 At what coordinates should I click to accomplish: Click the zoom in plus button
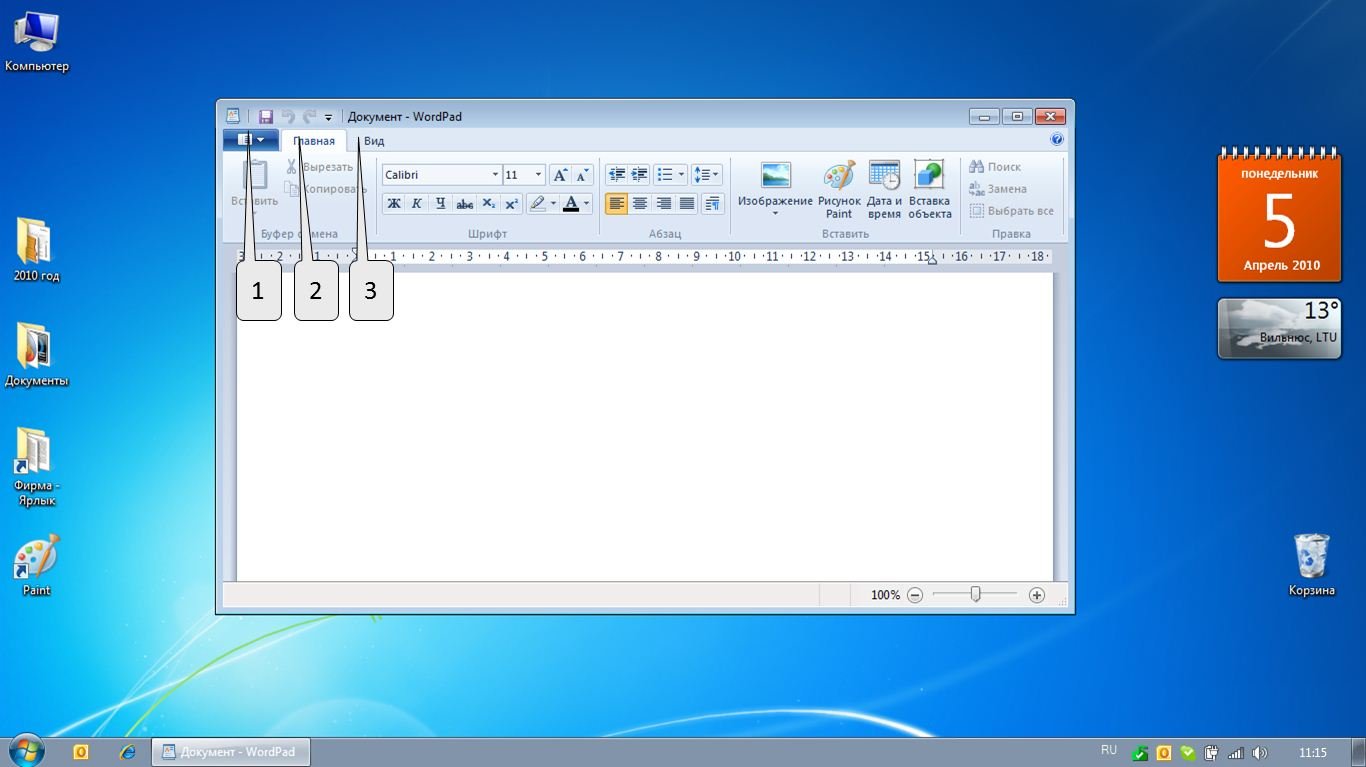coord(1037,595)
